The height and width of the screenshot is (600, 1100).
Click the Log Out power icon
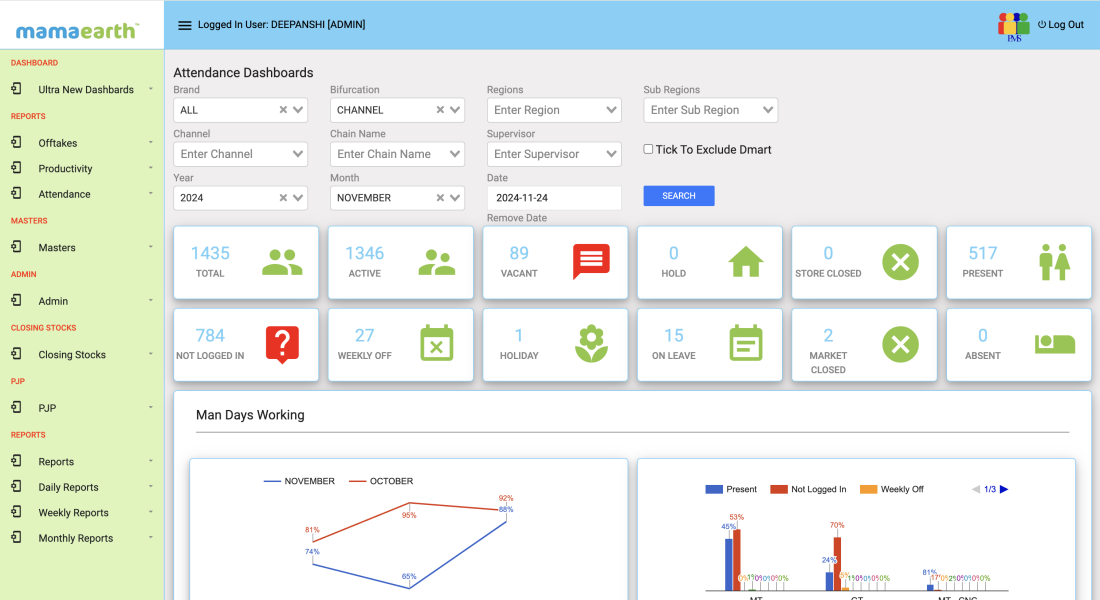[1042, 25]
